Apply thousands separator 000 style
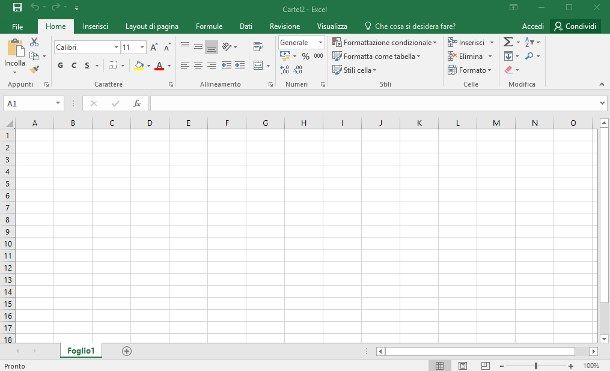Screen dimensions: 610x371 (318, 56)
